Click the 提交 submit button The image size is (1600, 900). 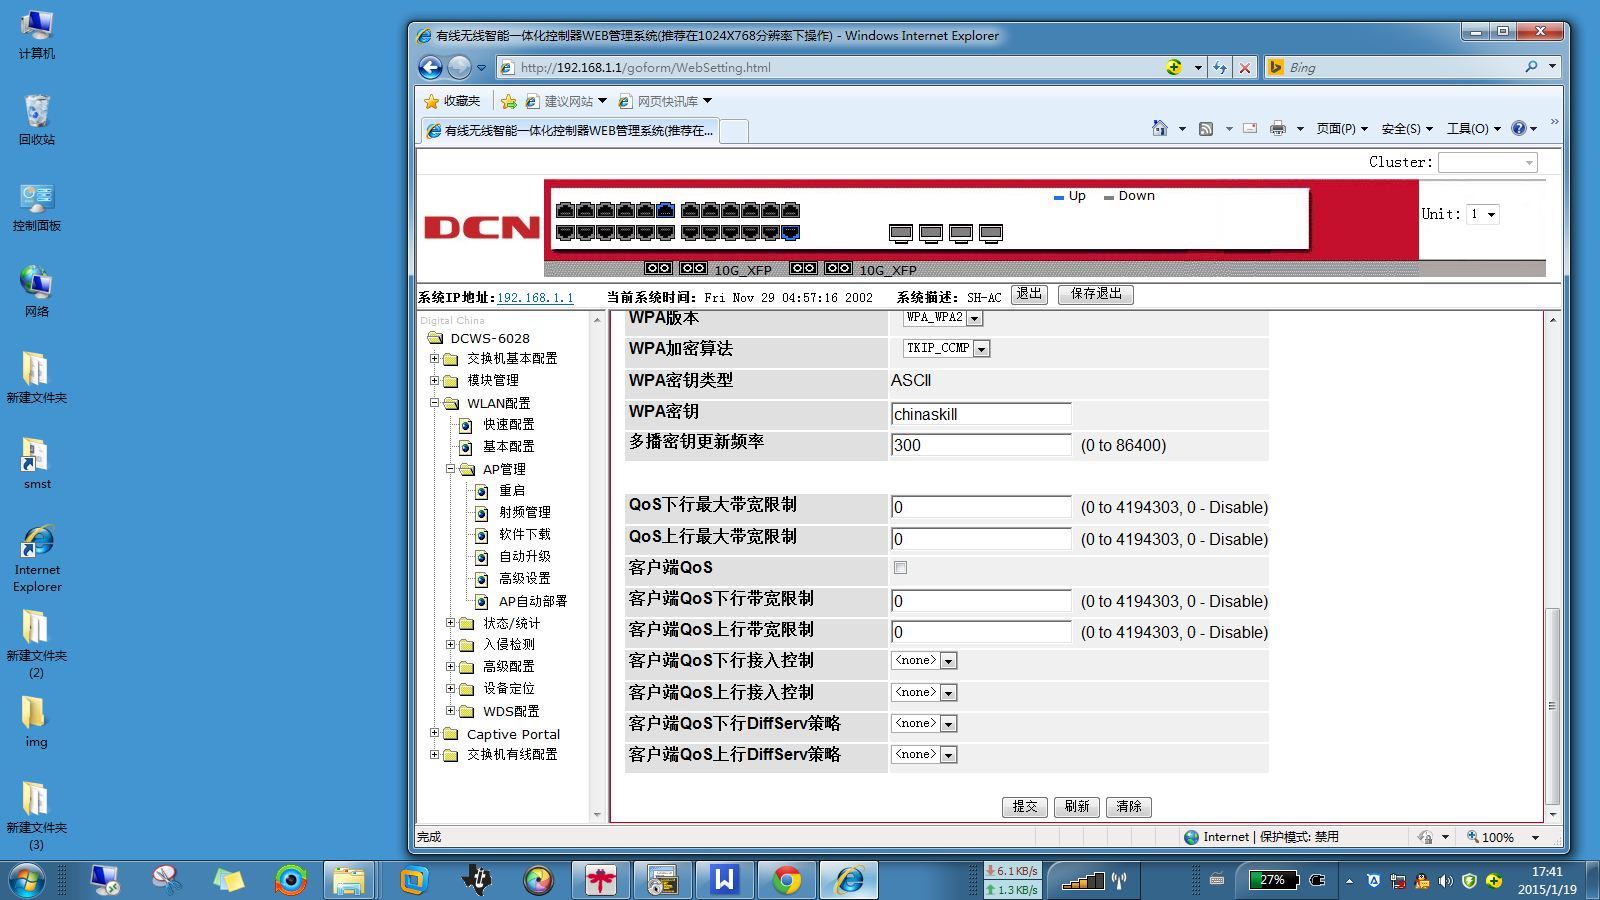(1025, 807)
